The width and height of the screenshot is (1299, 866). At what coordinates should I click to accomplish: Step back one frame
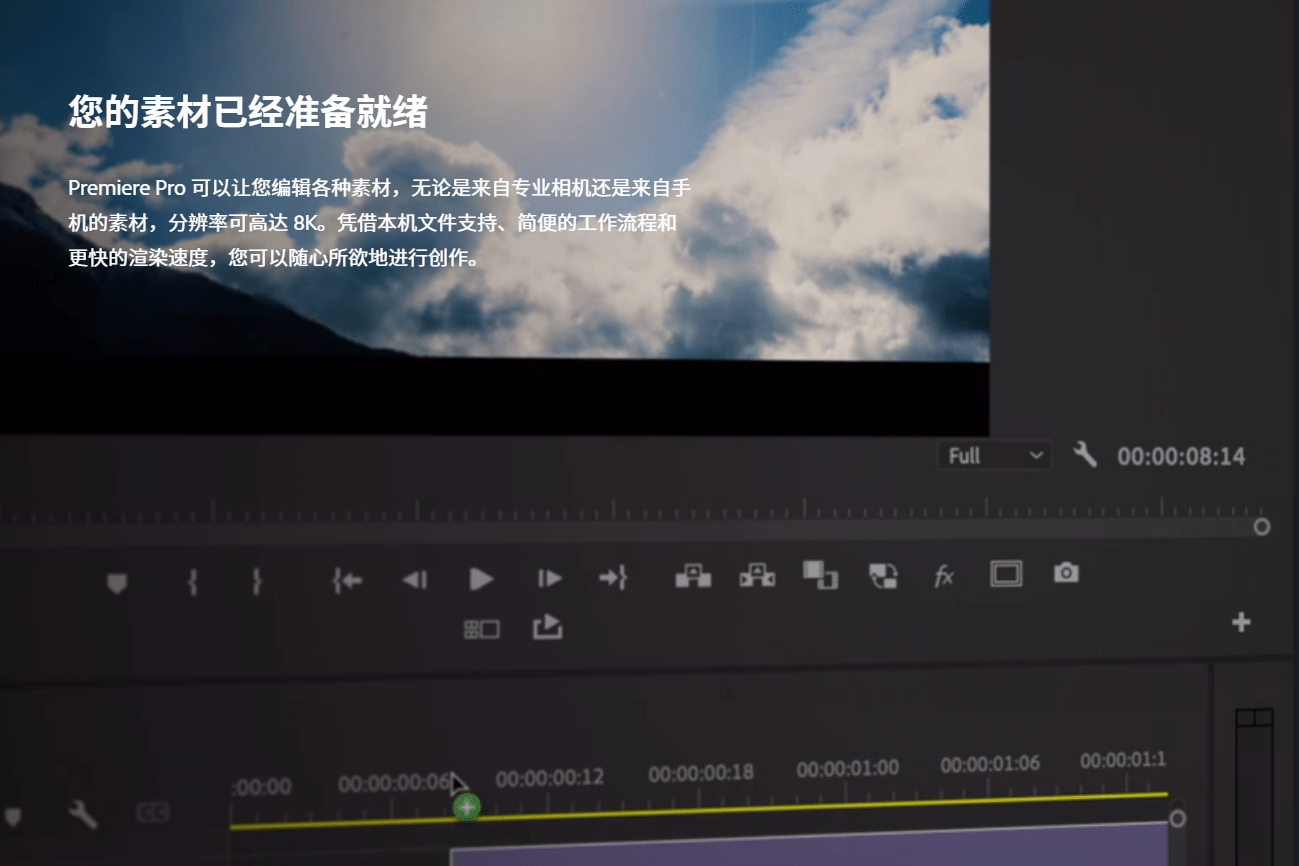[x=415, y=579]
